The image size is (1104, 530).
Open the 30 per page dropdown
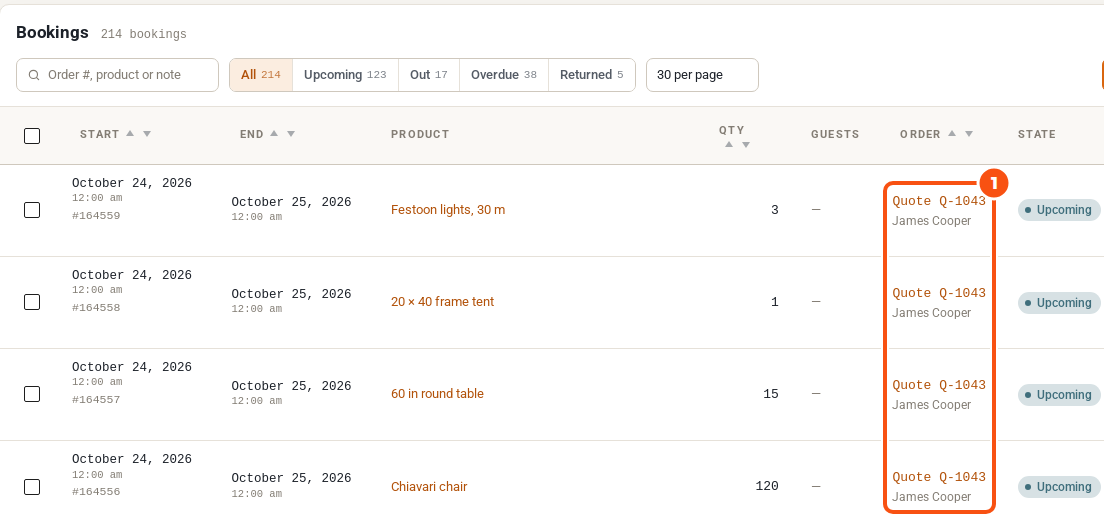tap(702, 75)
